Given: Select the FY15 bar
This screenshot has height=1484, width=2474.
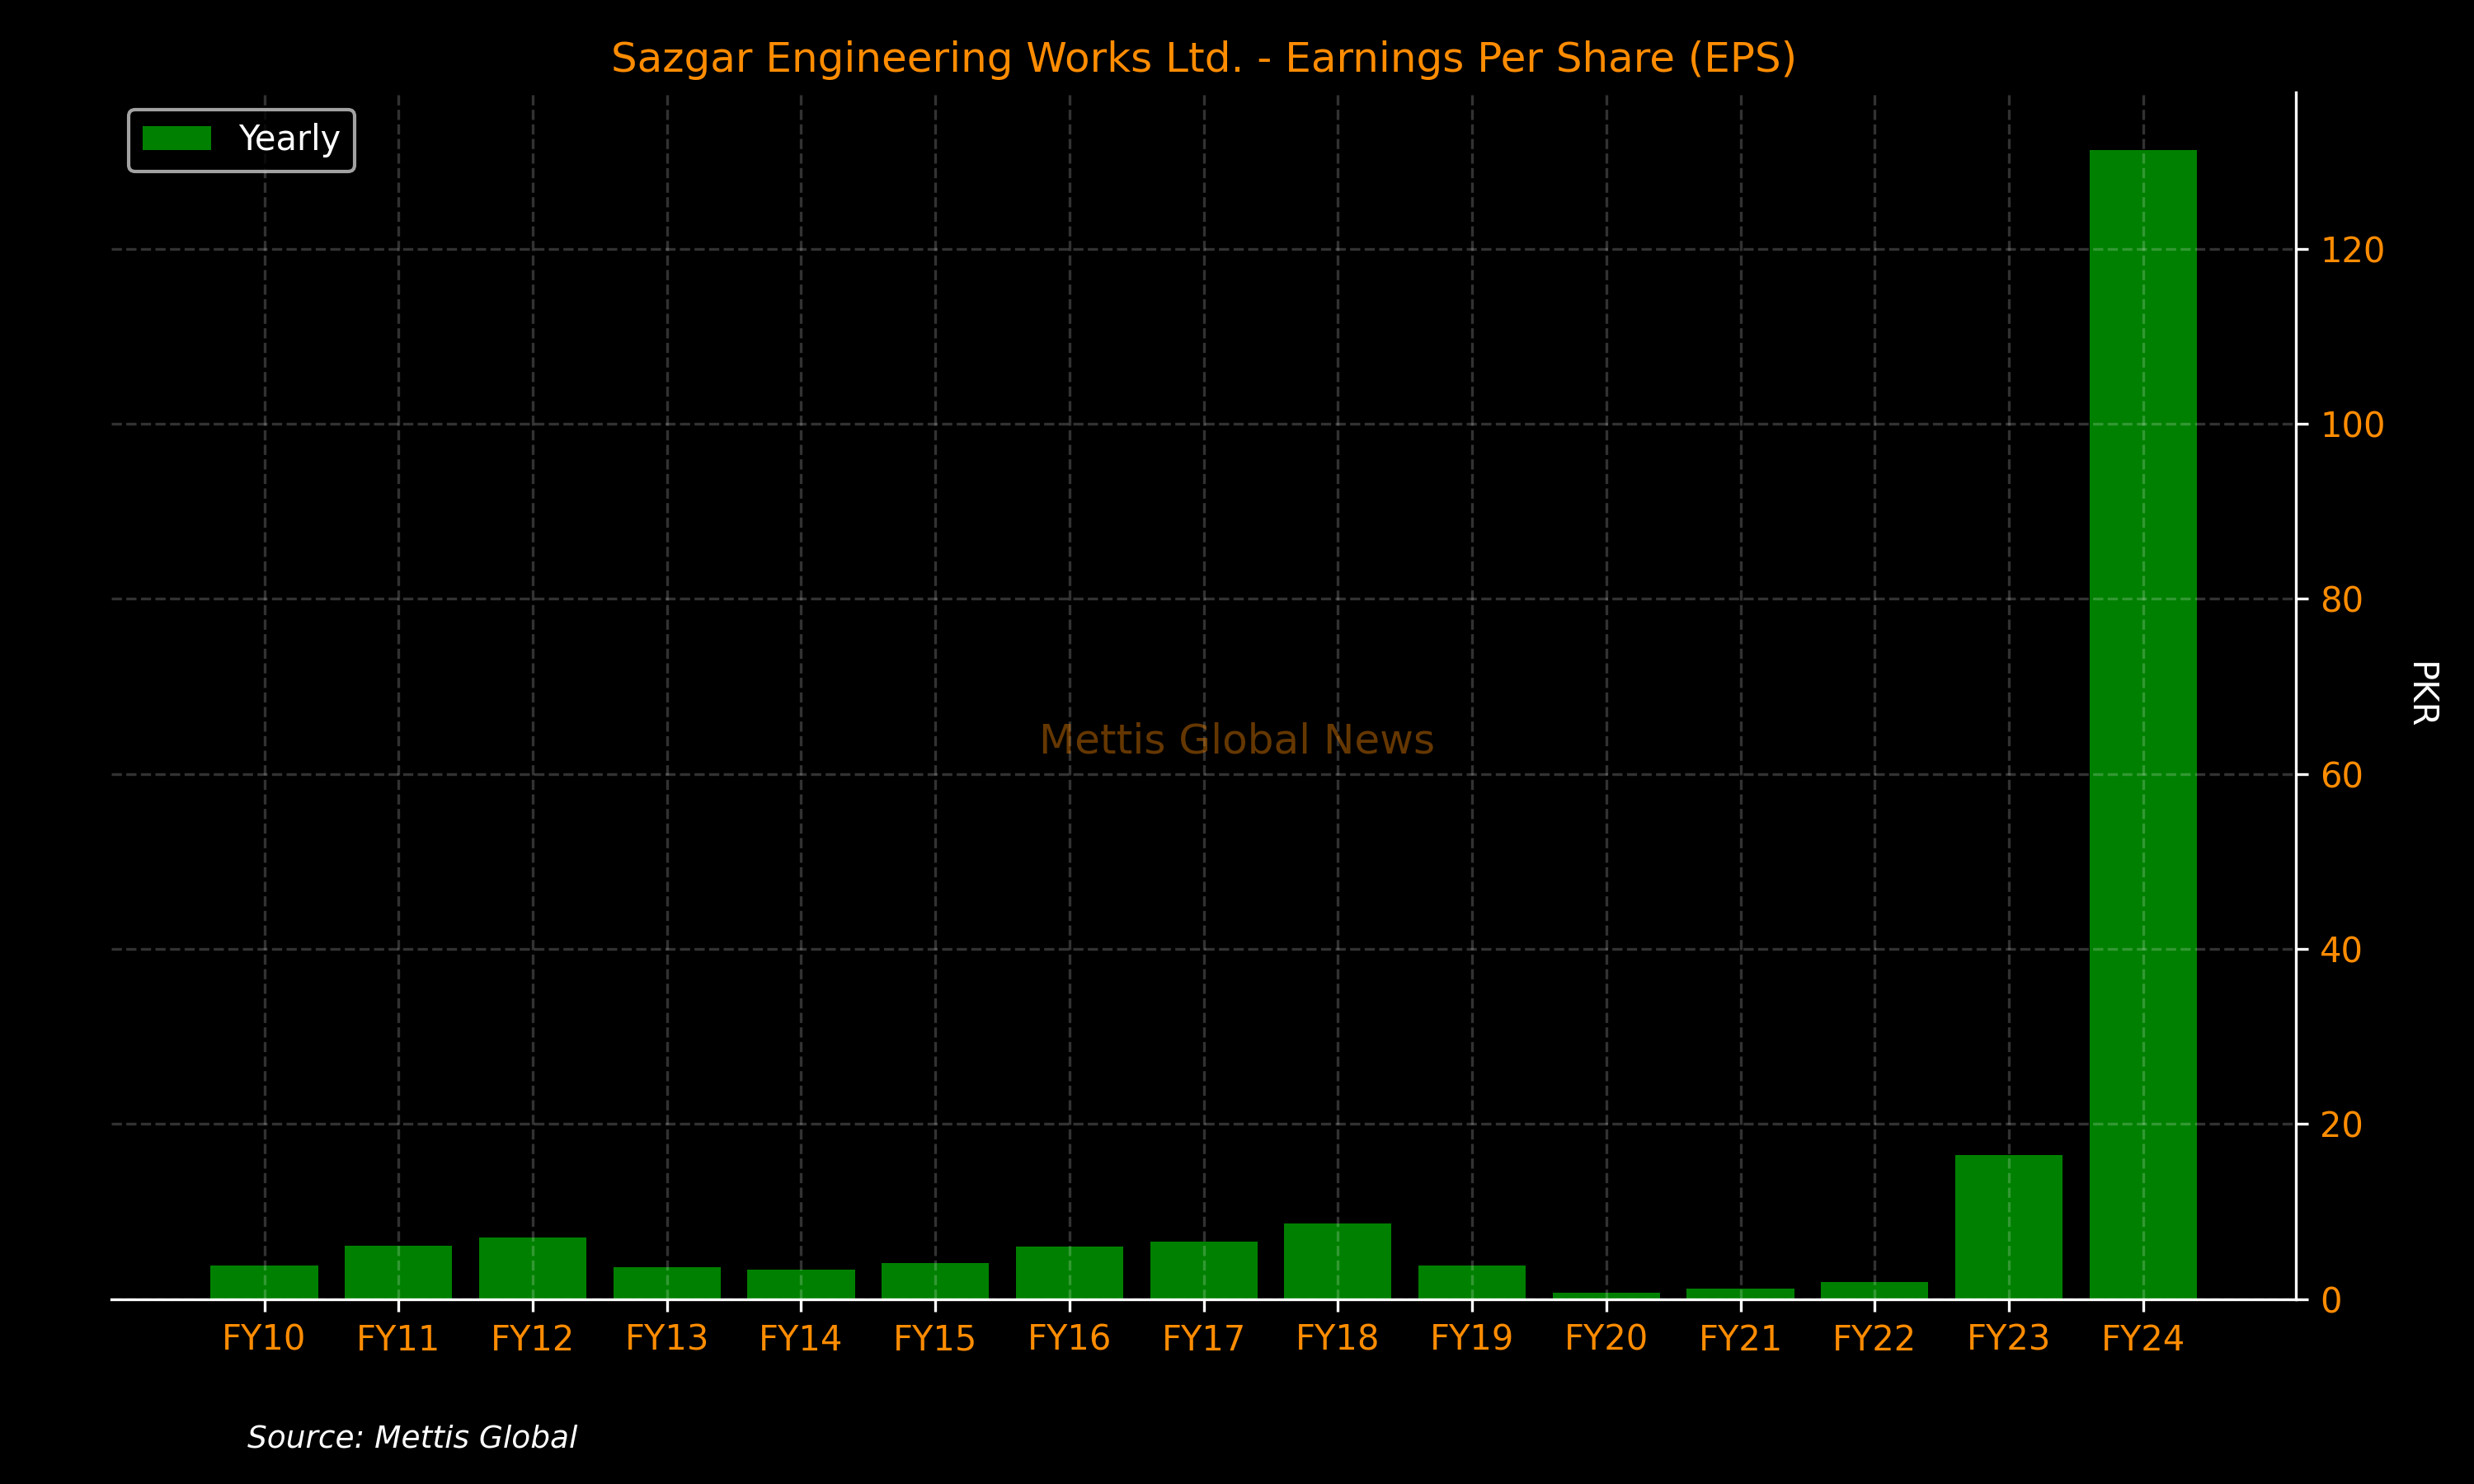Looking at the screenshot, I should point(935,1281).
